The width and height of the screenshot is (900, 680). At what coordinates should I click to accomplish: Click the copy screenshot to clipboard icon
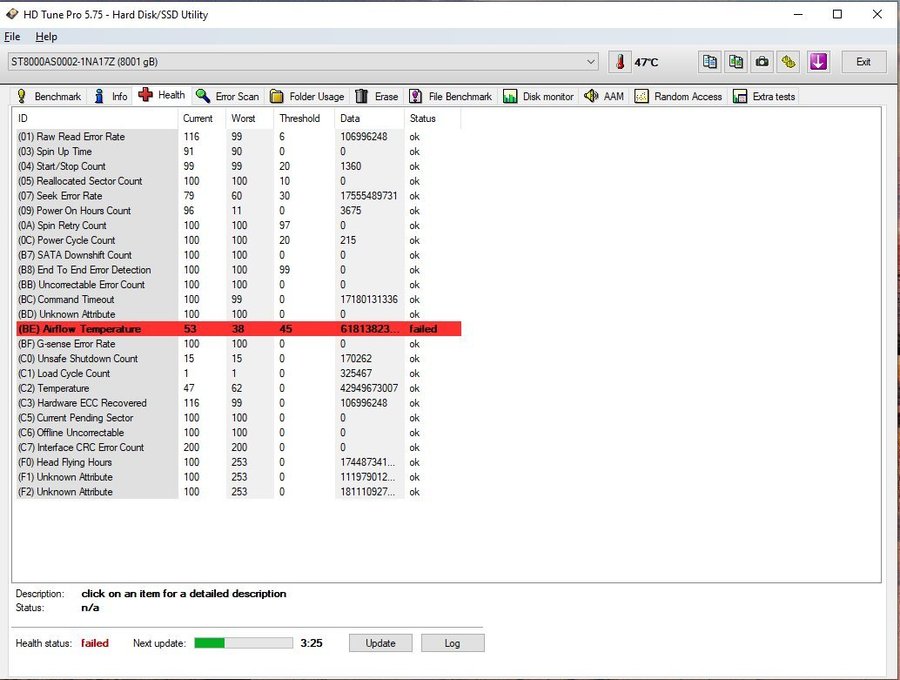736,61
